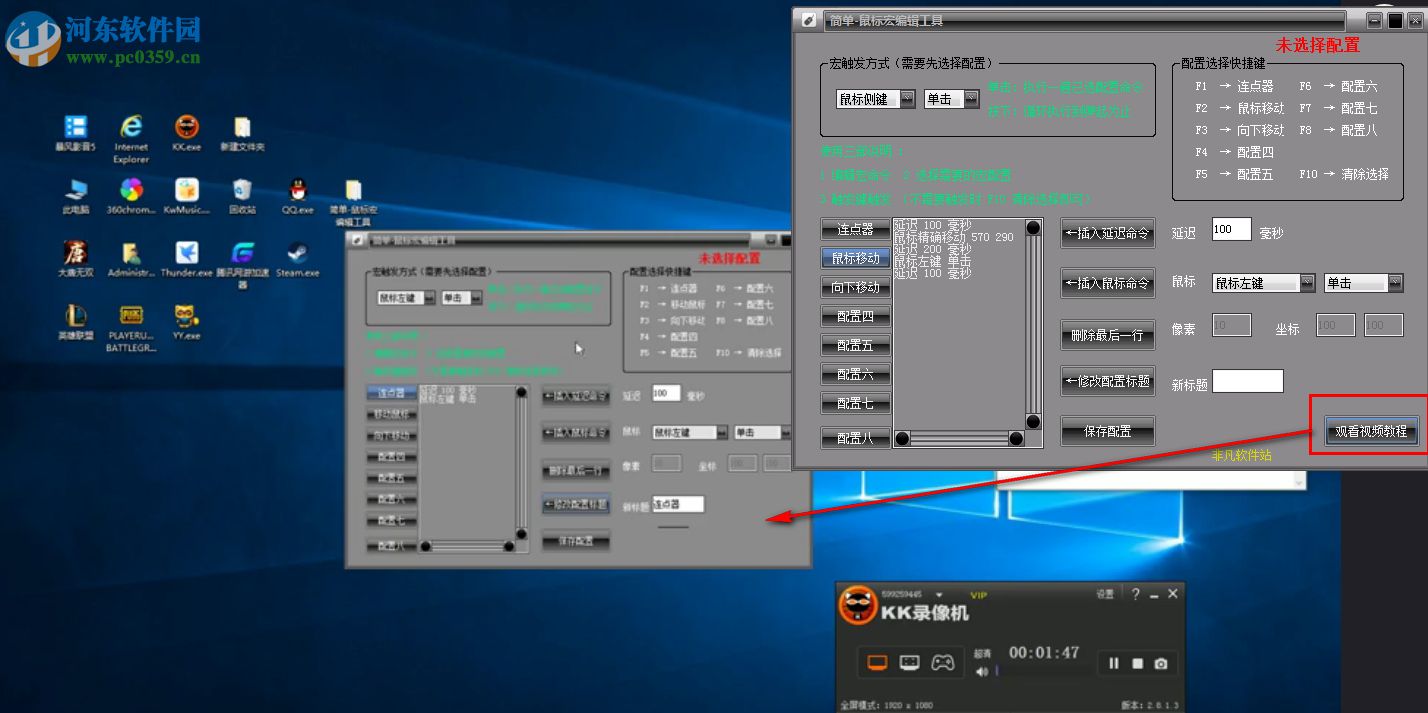Open 设置 in KK录像机
1428x713 pixels.
click(x=1105, y=594)
